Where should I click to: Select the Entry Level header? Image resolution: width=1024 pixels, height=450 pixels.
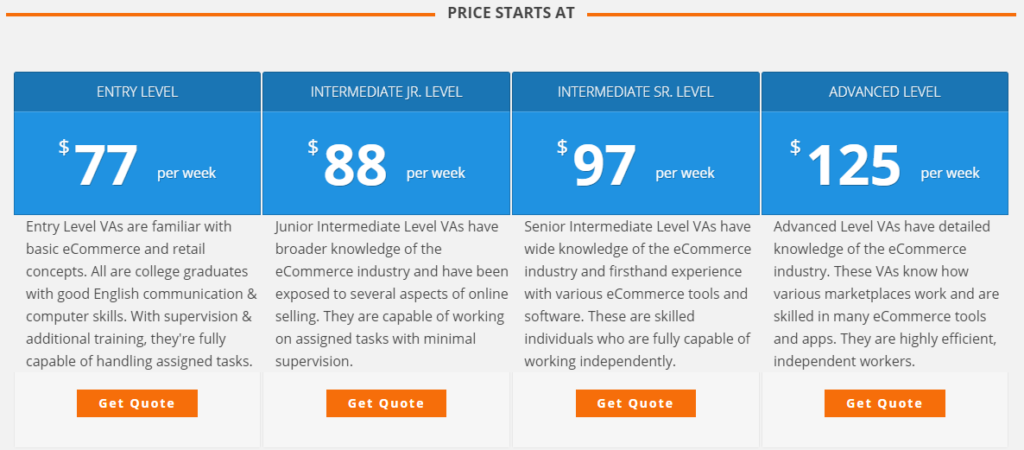click(137, 92)
